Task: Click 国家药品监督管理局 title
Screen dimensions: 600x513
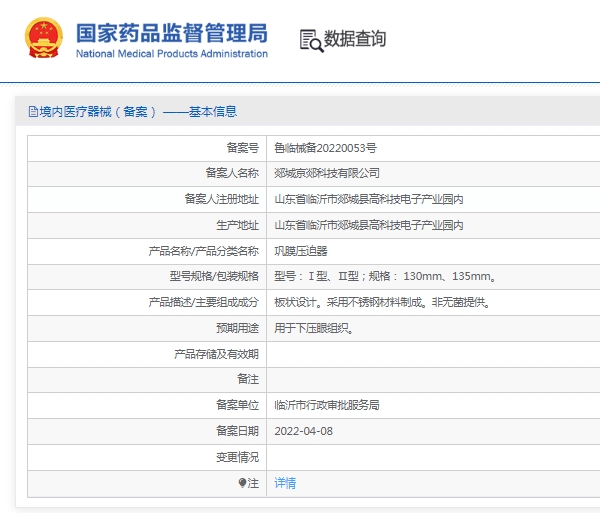Action: tap(172, 33)
